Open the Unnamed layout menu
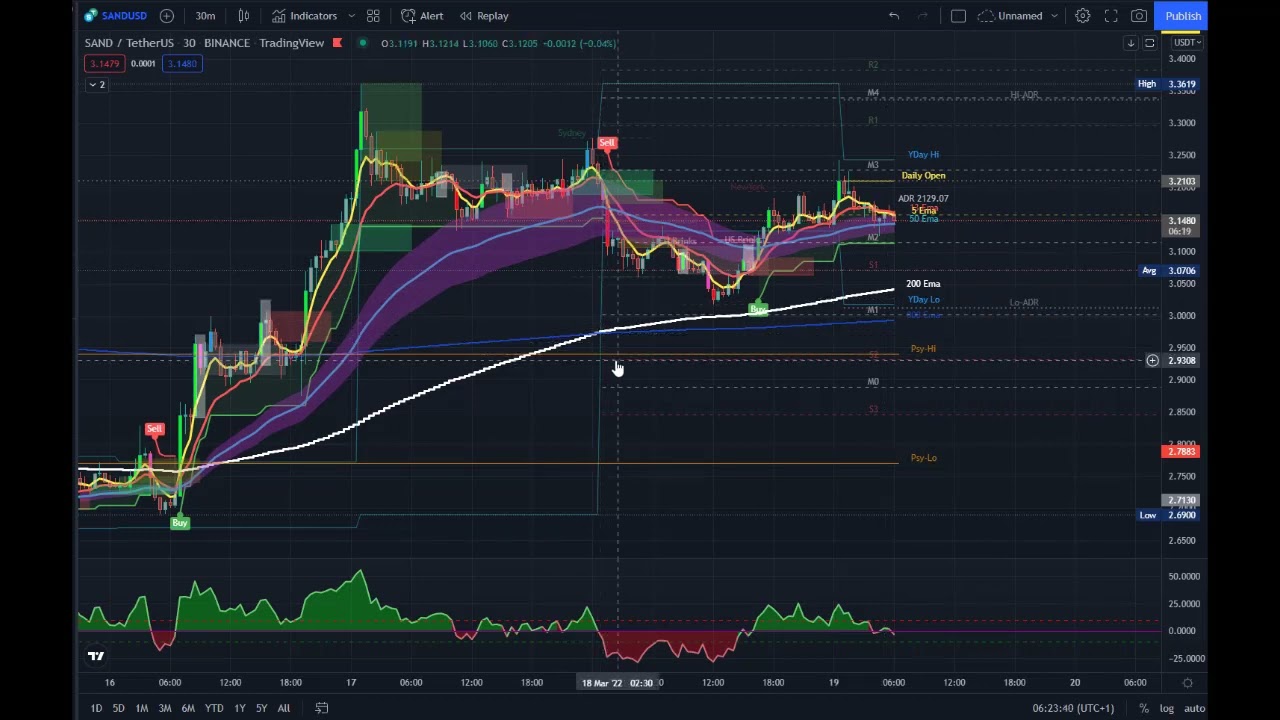 [x=1018, y=16]
